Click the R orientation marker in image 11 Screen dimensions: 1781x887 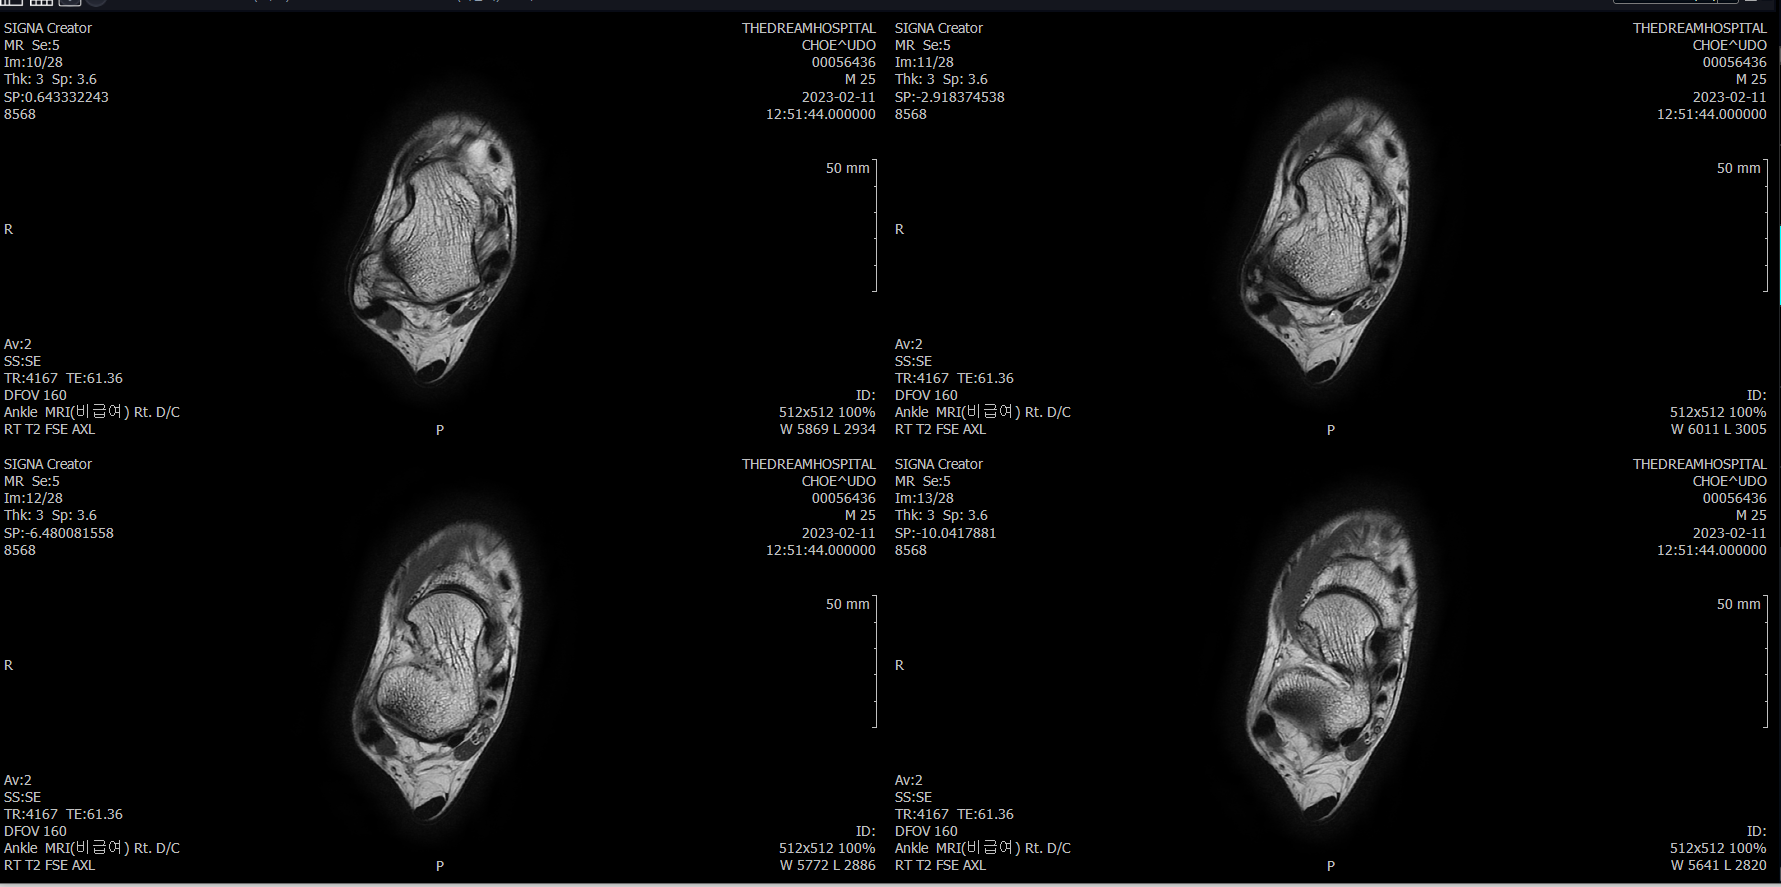pyautogui.click(x=899, y=229)
